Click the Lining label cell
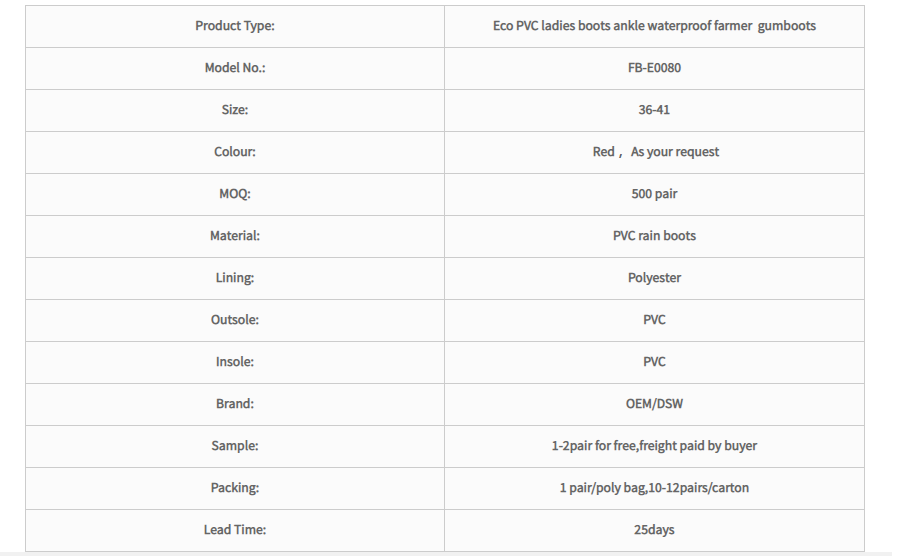 [x=235, y=278]
